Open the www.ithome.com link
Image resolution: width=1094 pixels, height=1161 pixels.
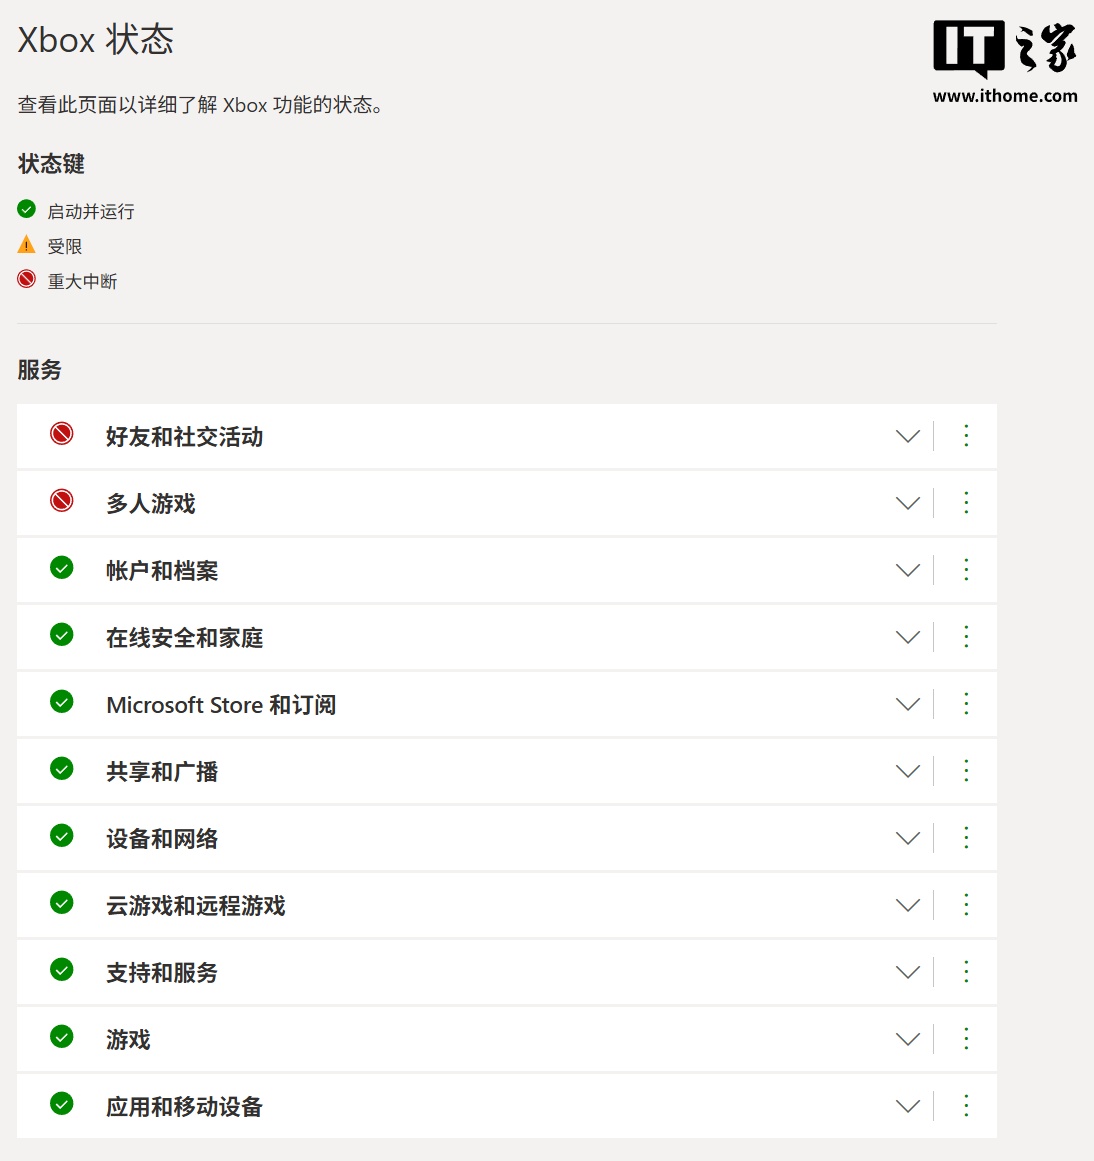[x=1005, y=96]
